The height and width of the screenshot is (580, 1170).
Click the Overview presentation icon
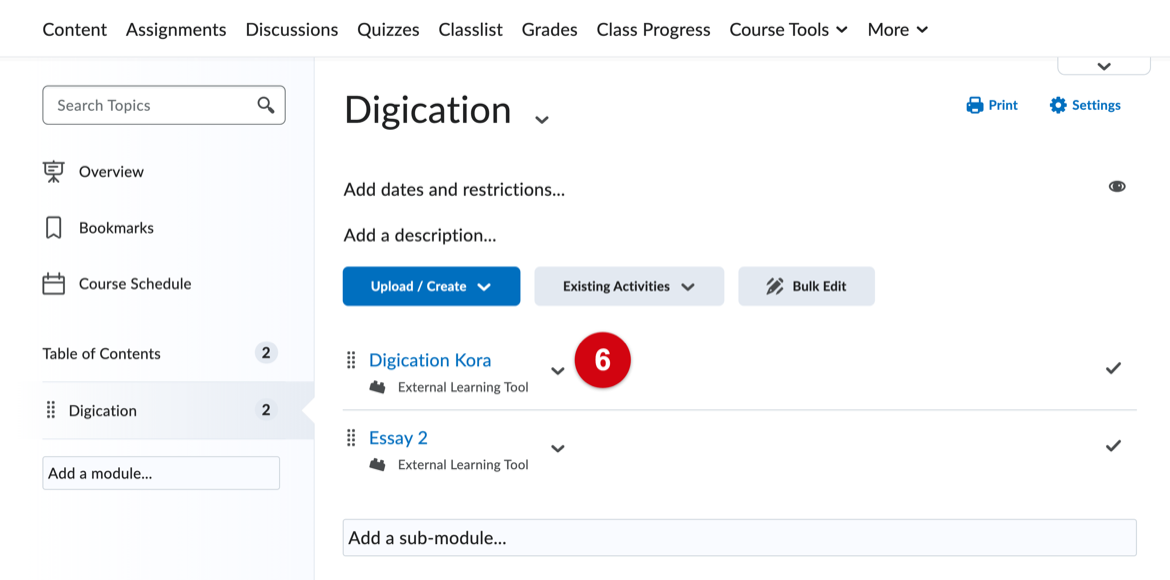pos(53,172)
